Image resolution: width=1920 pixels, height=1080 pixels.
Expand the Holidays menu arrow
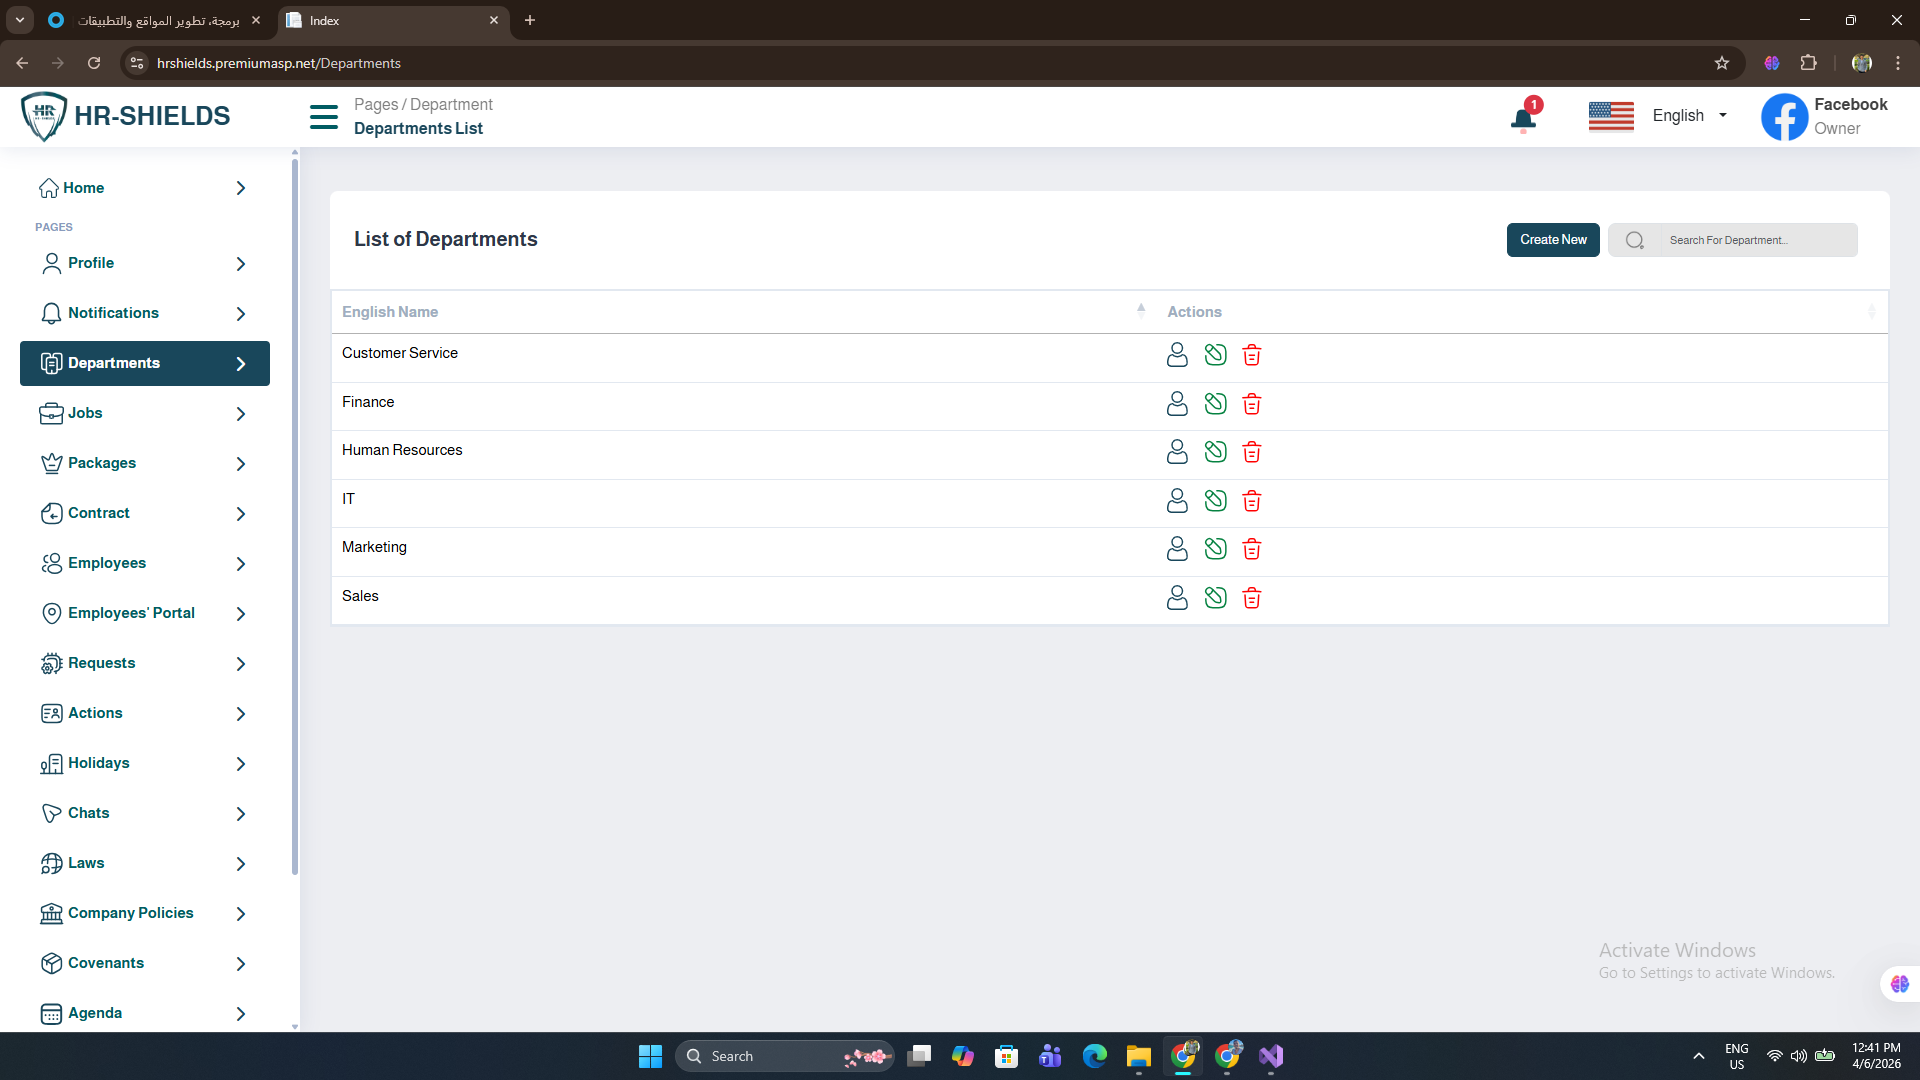(x=241, y=764)
